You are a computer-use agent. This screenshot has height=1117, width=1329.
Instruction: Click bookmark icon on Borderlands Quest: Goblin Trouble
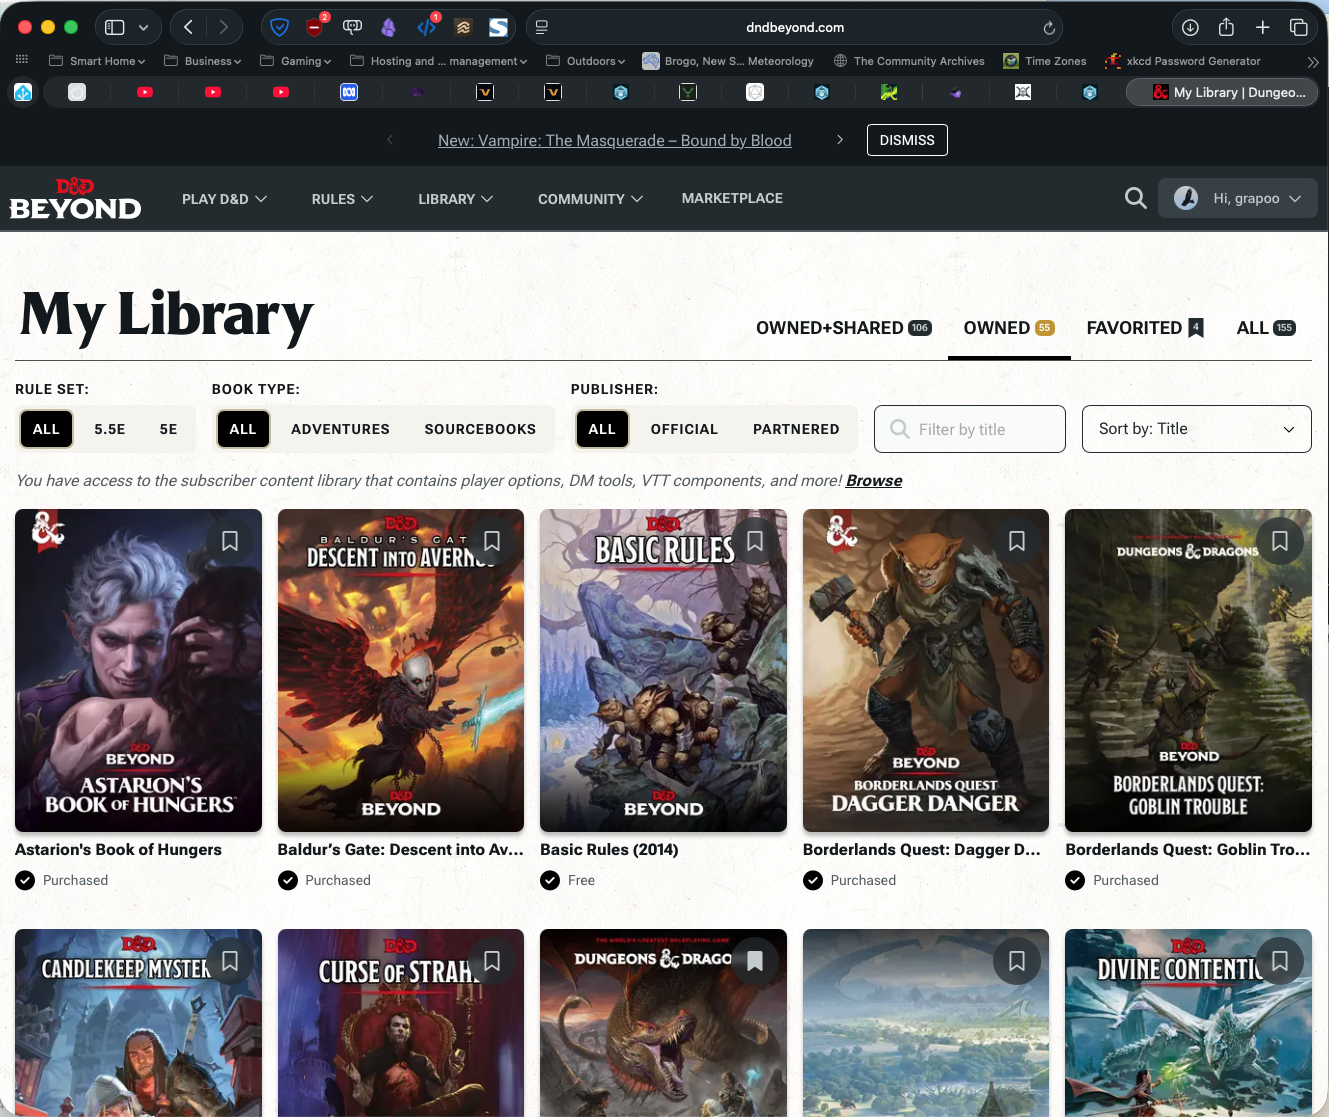click(1280, 541)
